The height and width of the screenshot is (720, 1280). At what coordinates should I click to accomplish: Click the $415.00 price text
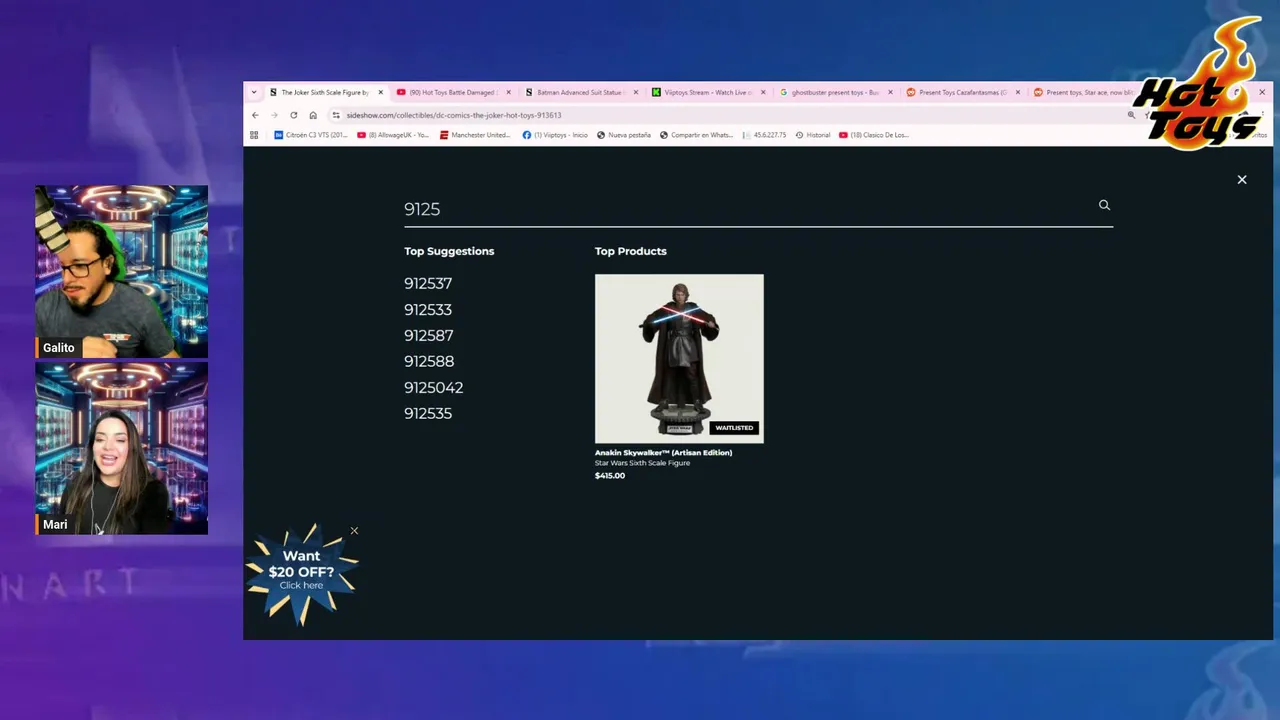pyautogui.click(x=610, y=475)
